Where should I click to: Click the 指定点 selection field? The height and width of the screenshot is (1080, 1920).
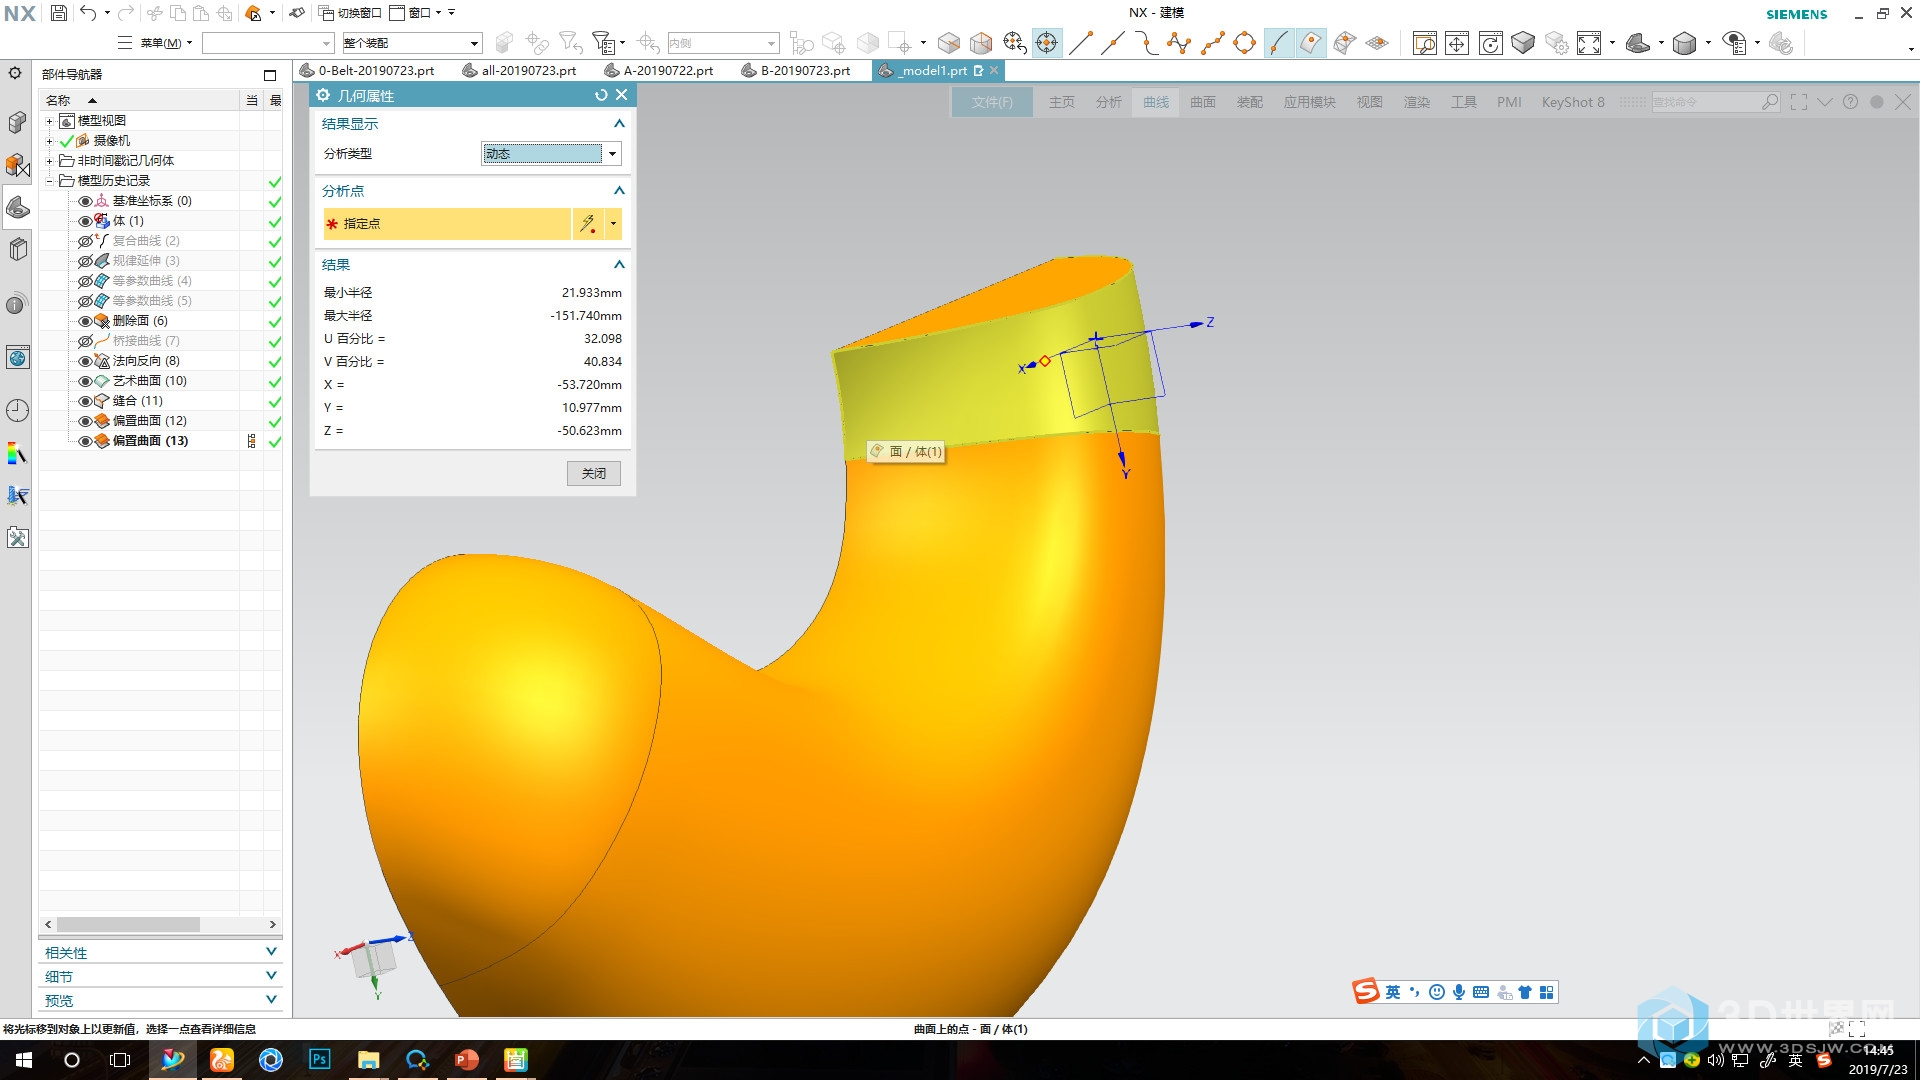pos(447,224)
